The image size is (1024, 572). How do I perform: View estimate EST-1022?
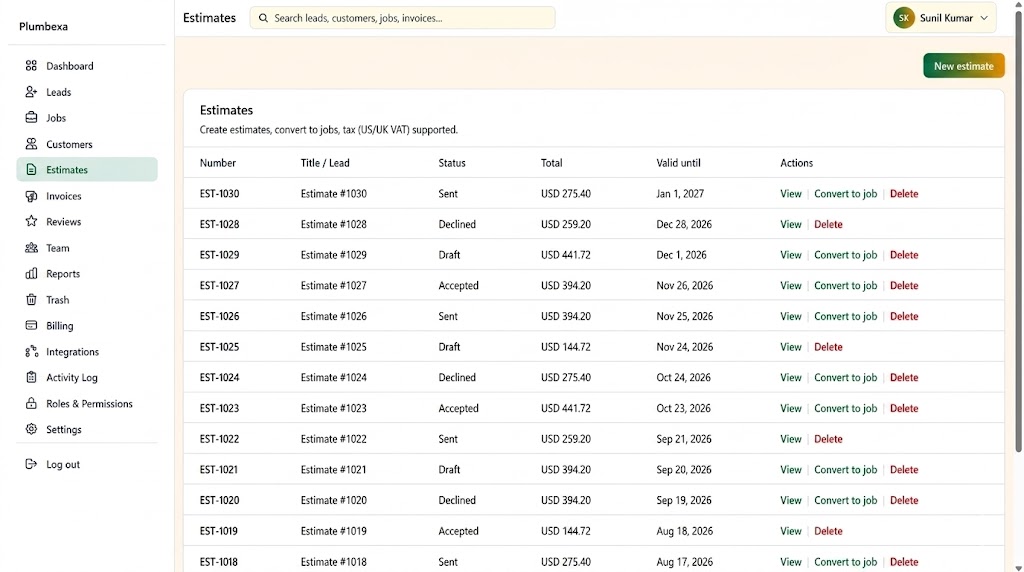[x=790, y=439]
